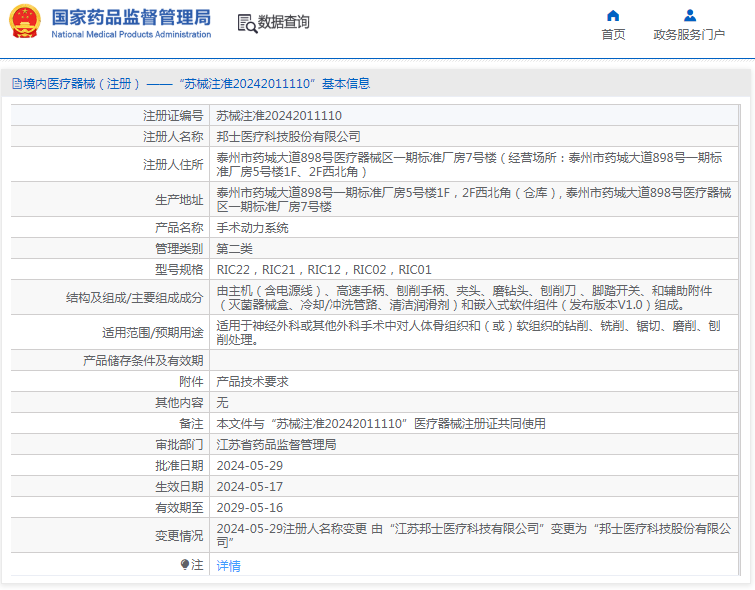Viewport: 755px width, 590px height.
Task: Click the 数据查询 text label
Action: (x=284, y=22)
